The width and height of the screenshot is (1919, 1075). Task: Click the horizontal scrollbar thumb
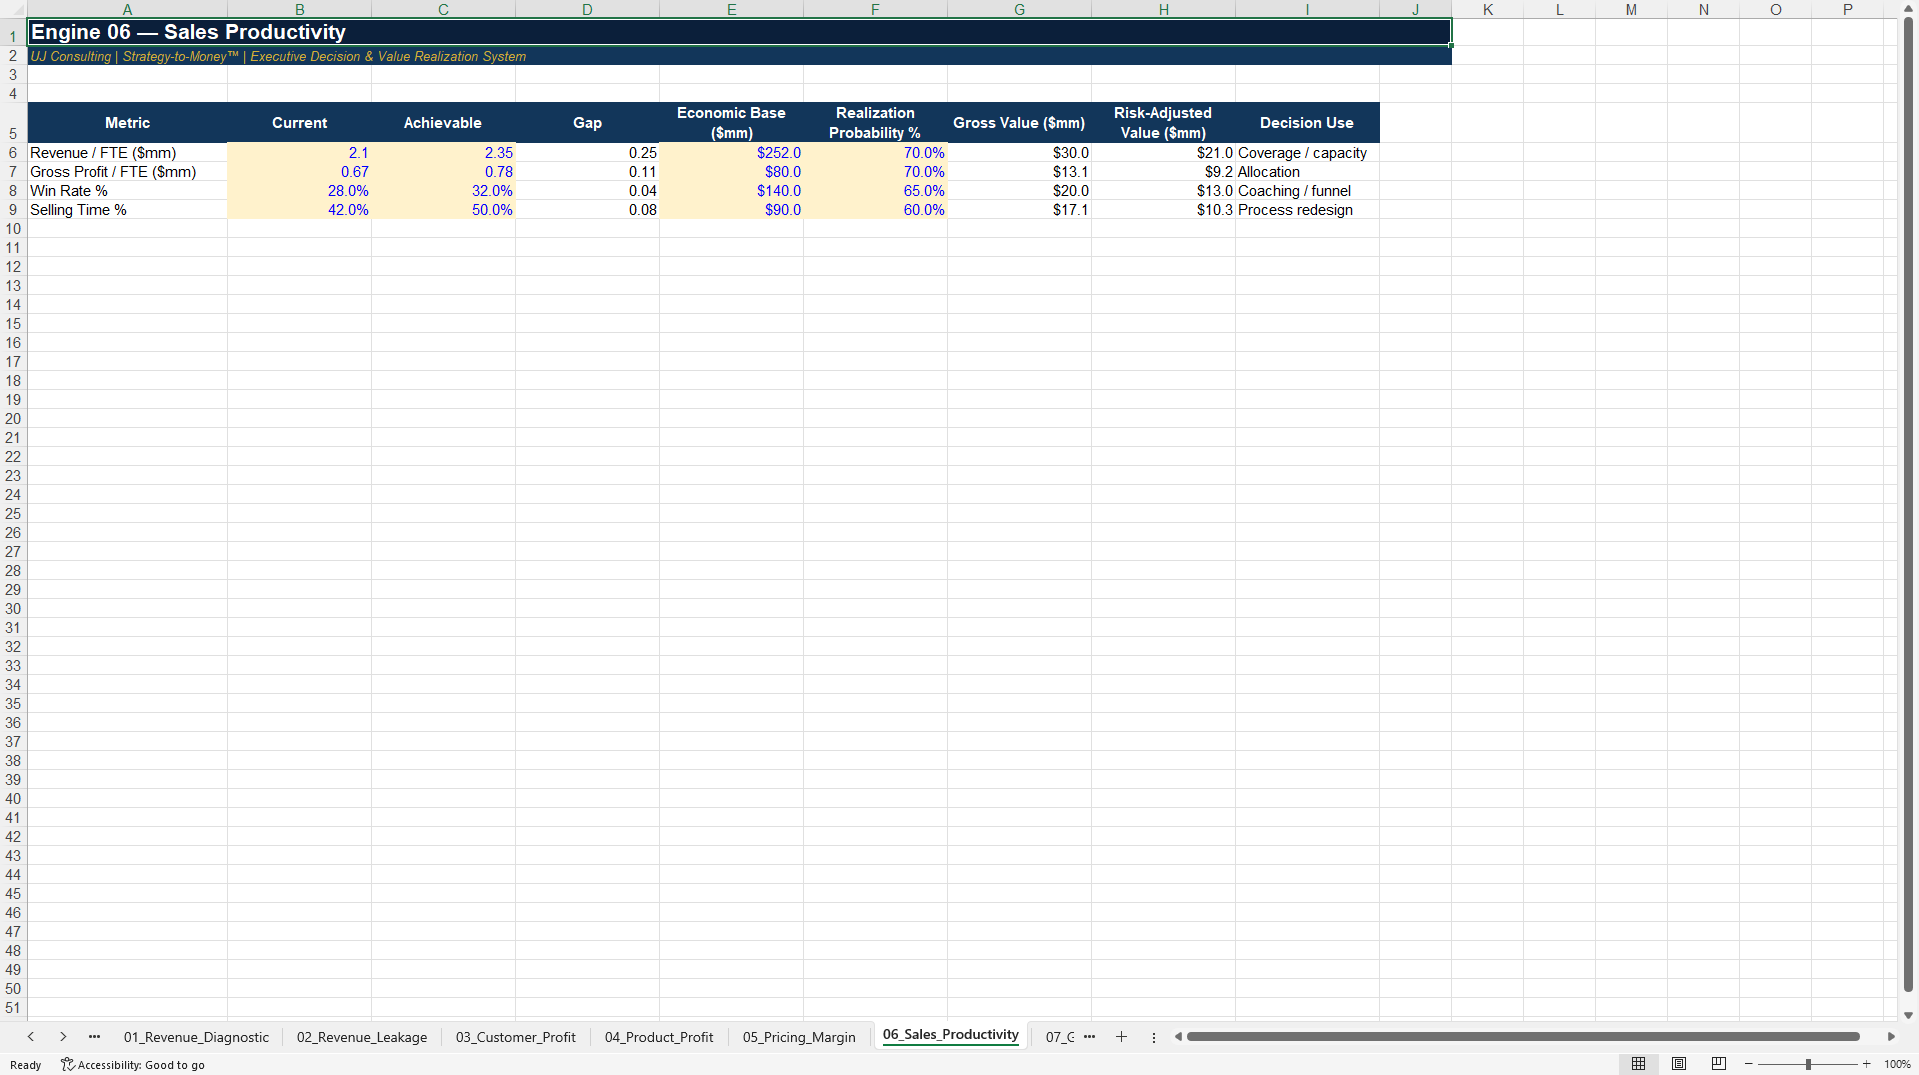tap(1523, 1037)
